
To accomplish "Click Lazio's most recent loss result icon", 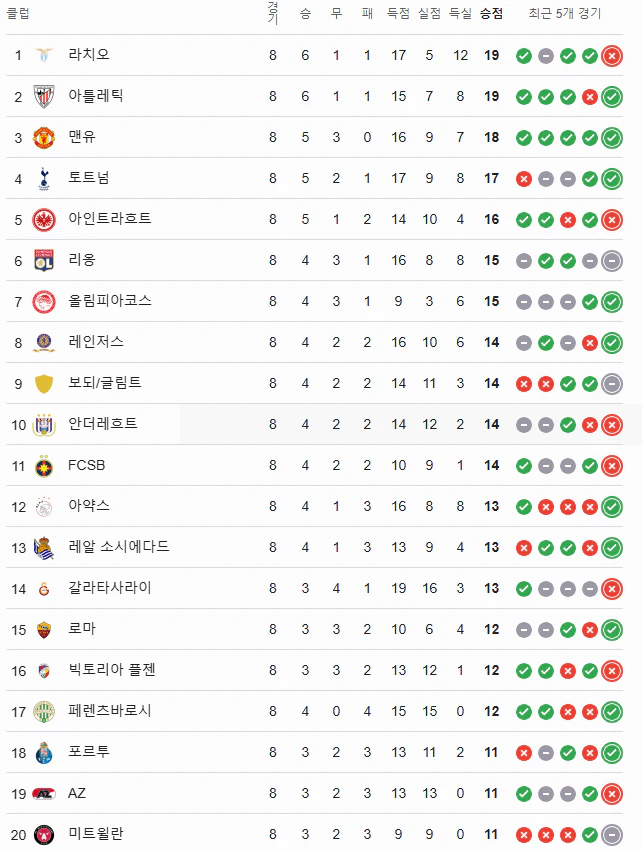I will pyautogui.click(x=612, y=56).
